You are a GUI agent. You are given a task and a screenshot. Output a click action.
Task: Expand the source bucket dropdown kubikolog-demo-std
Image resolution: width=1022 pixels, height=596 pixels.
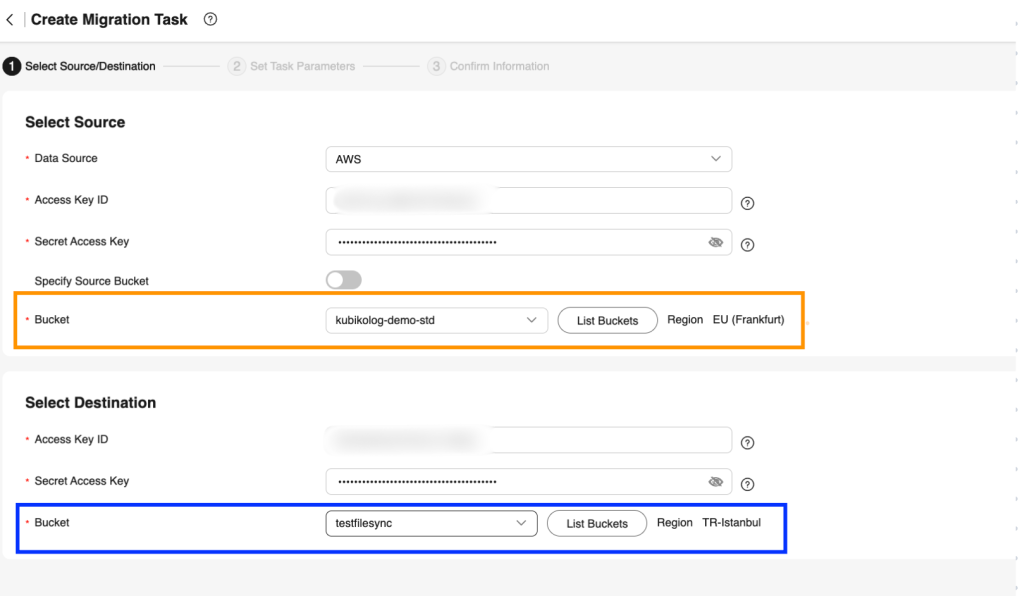[x=436, y=320]
